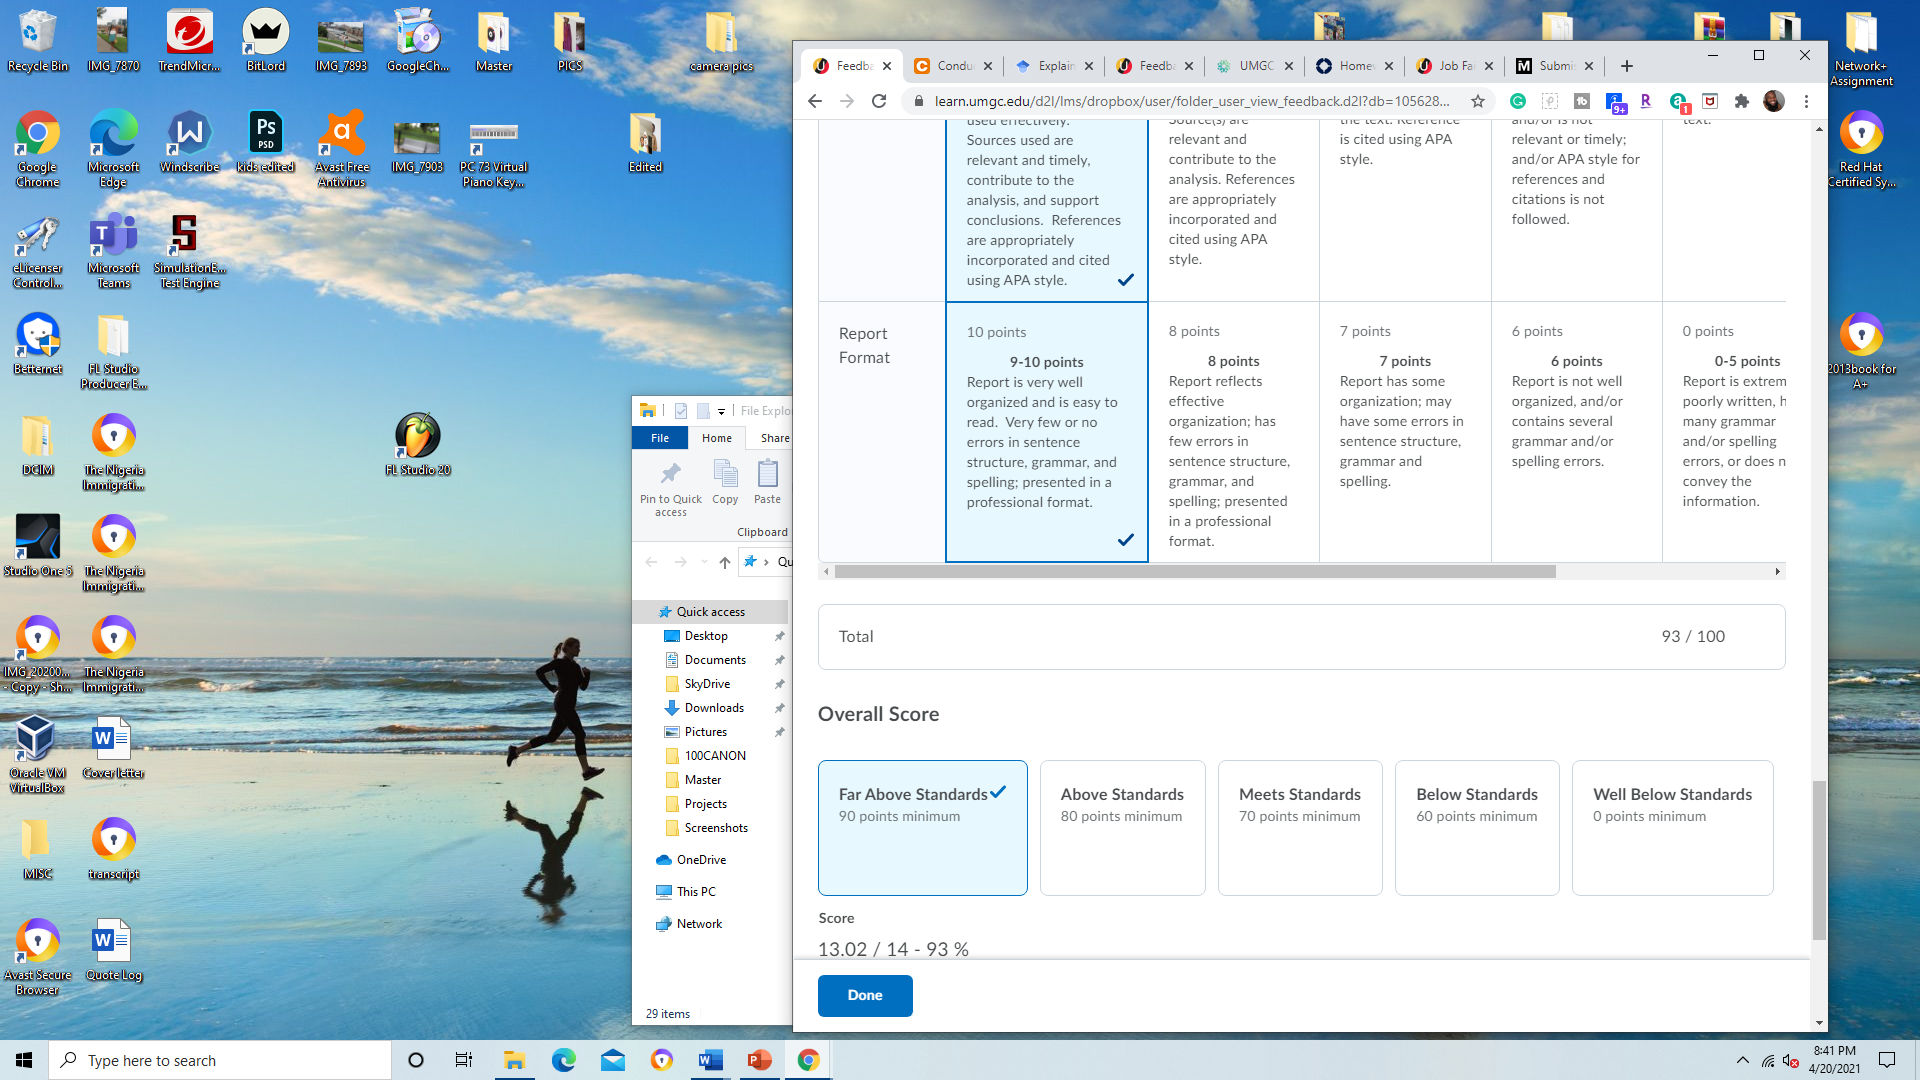Open the Windows Start menu
Image resolution: width=1920 pixels, height=1080 pixels.
coord(24,1060)
